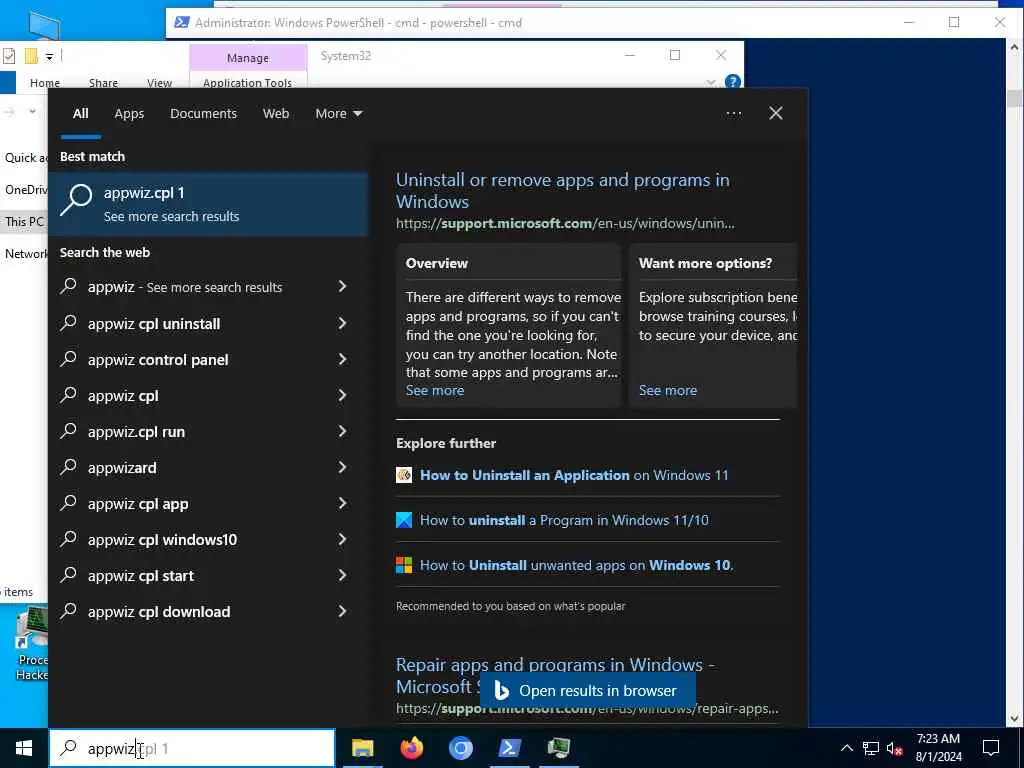Switch to the Documents search tab
This screenshot has height=768, width=1024.
tap(203, 114)
